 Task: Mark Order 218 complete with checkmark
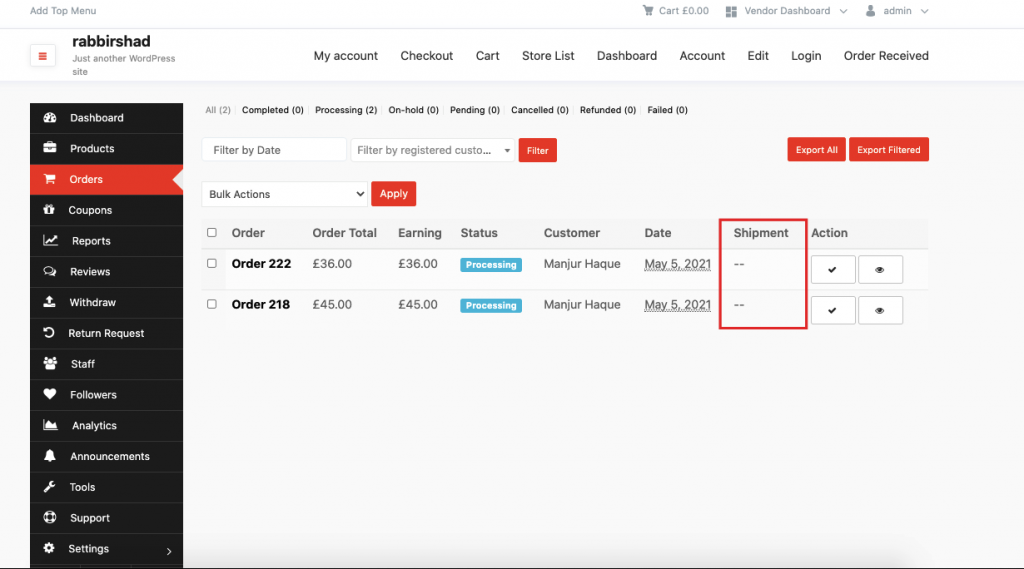coord(833,310)
